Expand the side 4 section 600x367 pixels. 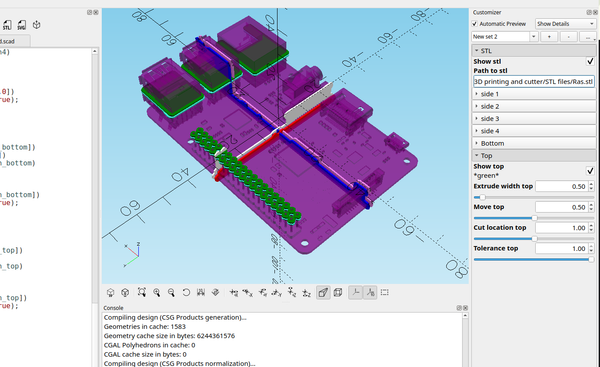[x=534, y=131]
